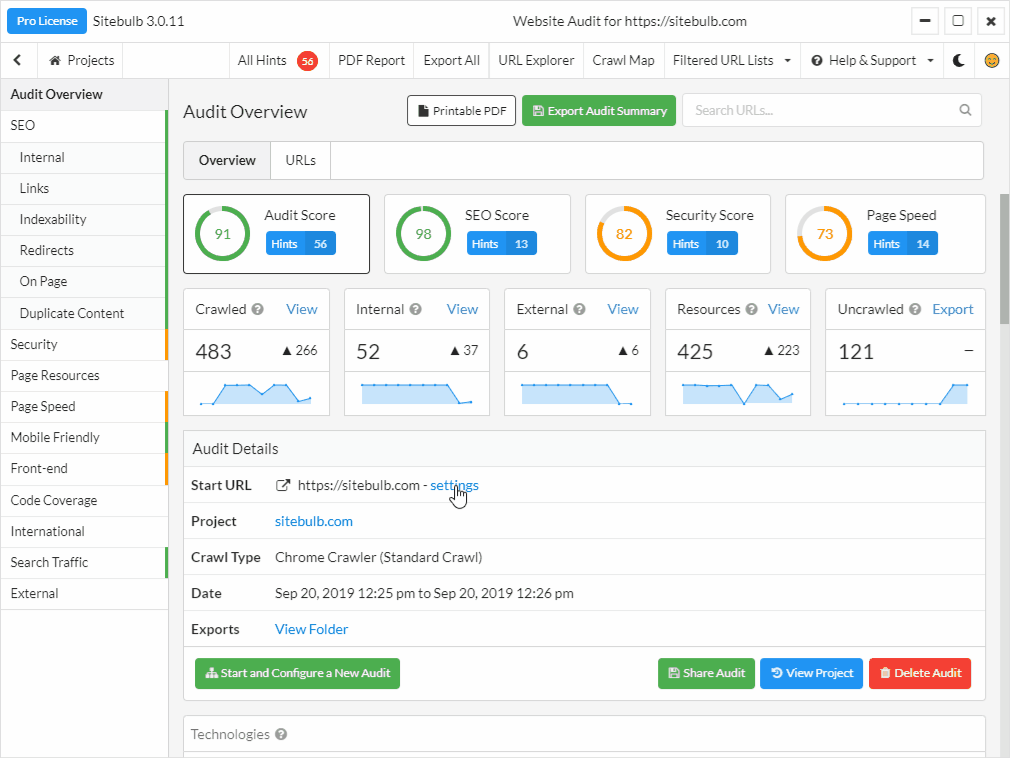Click the Resources help question icon
The height and width of the screenshot is (758, 1010).
click(751, 309)
